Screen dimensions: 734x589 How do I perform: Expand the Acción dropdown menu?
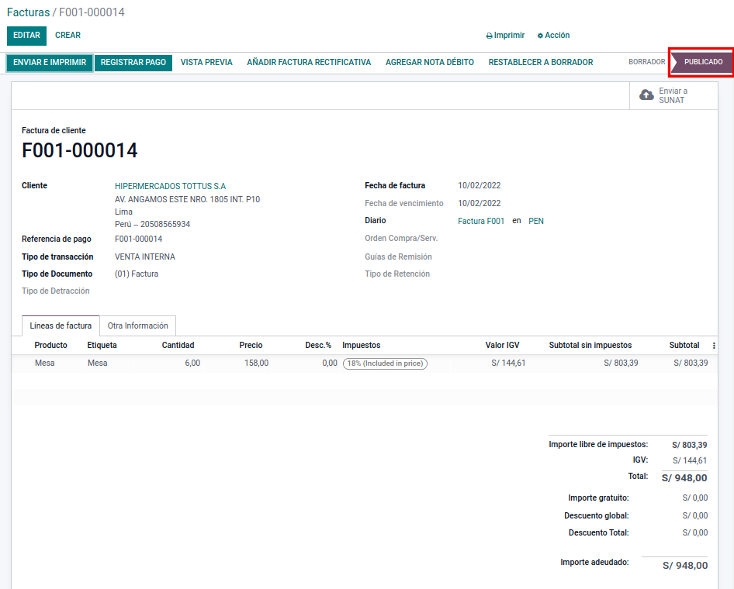click(x=557, y=35)
